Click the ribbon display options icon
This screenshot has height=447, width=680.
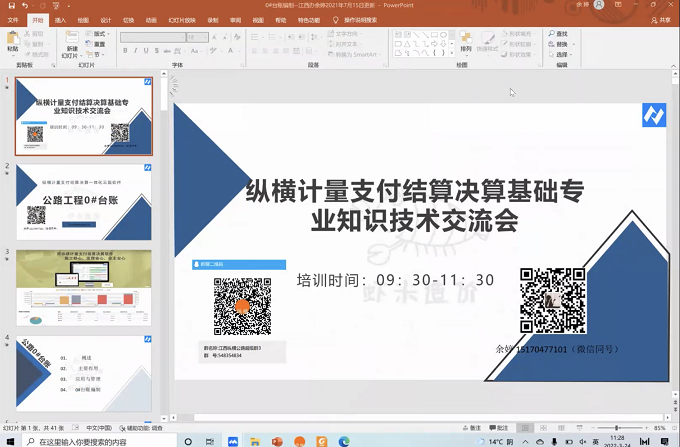point(618,5)
